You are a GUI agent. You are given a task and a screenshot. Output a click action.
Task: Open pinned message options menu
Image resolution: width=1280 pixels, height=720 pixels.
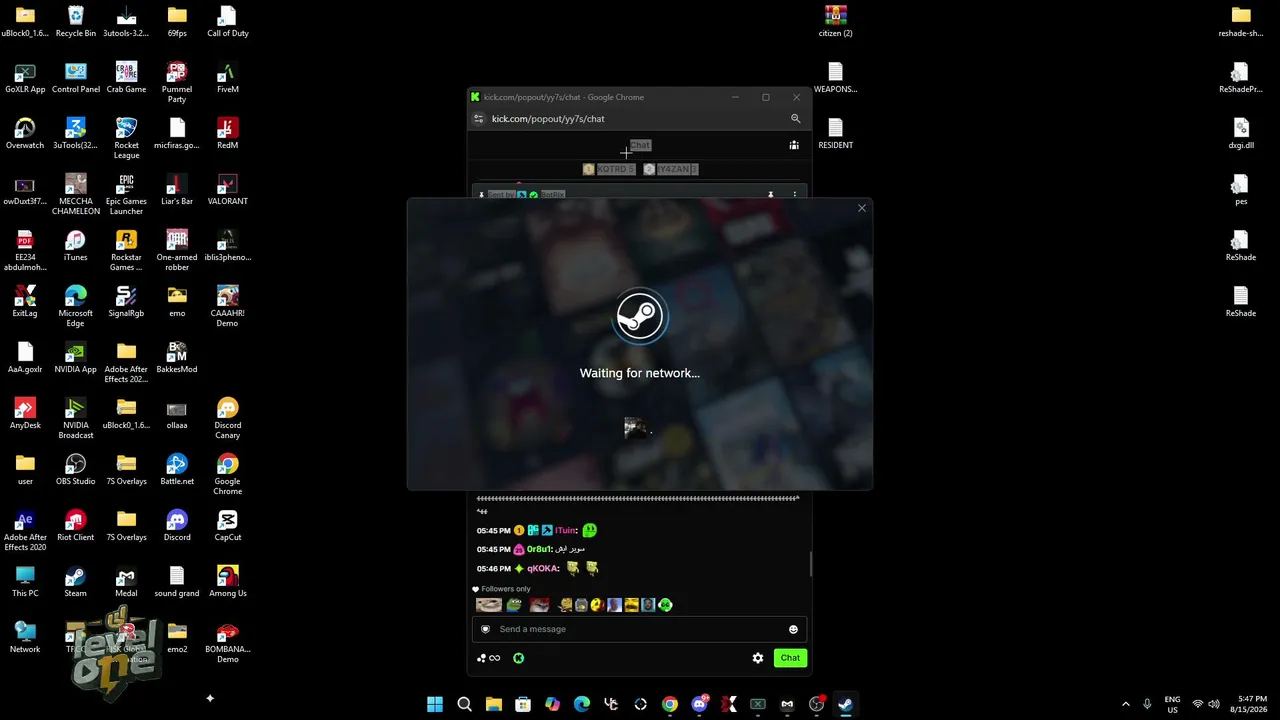pyautogui.click(x=795, y=194)
